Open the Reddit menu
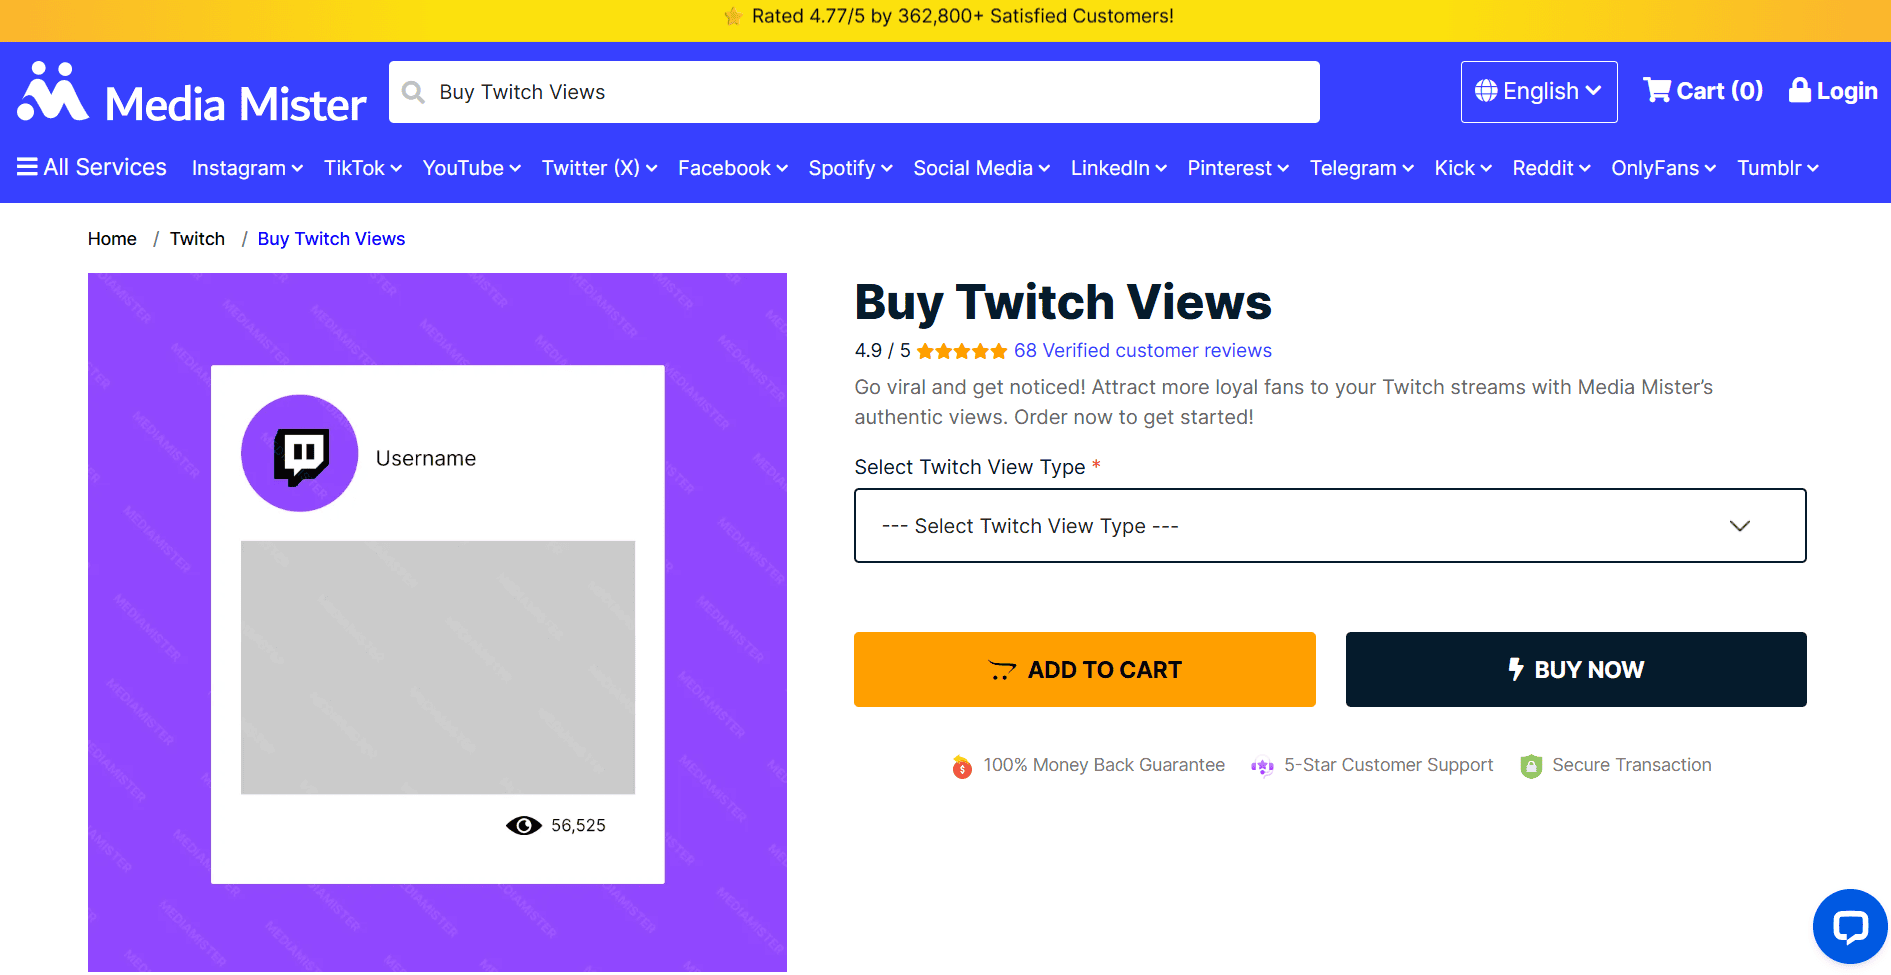 coord(1551,168)
